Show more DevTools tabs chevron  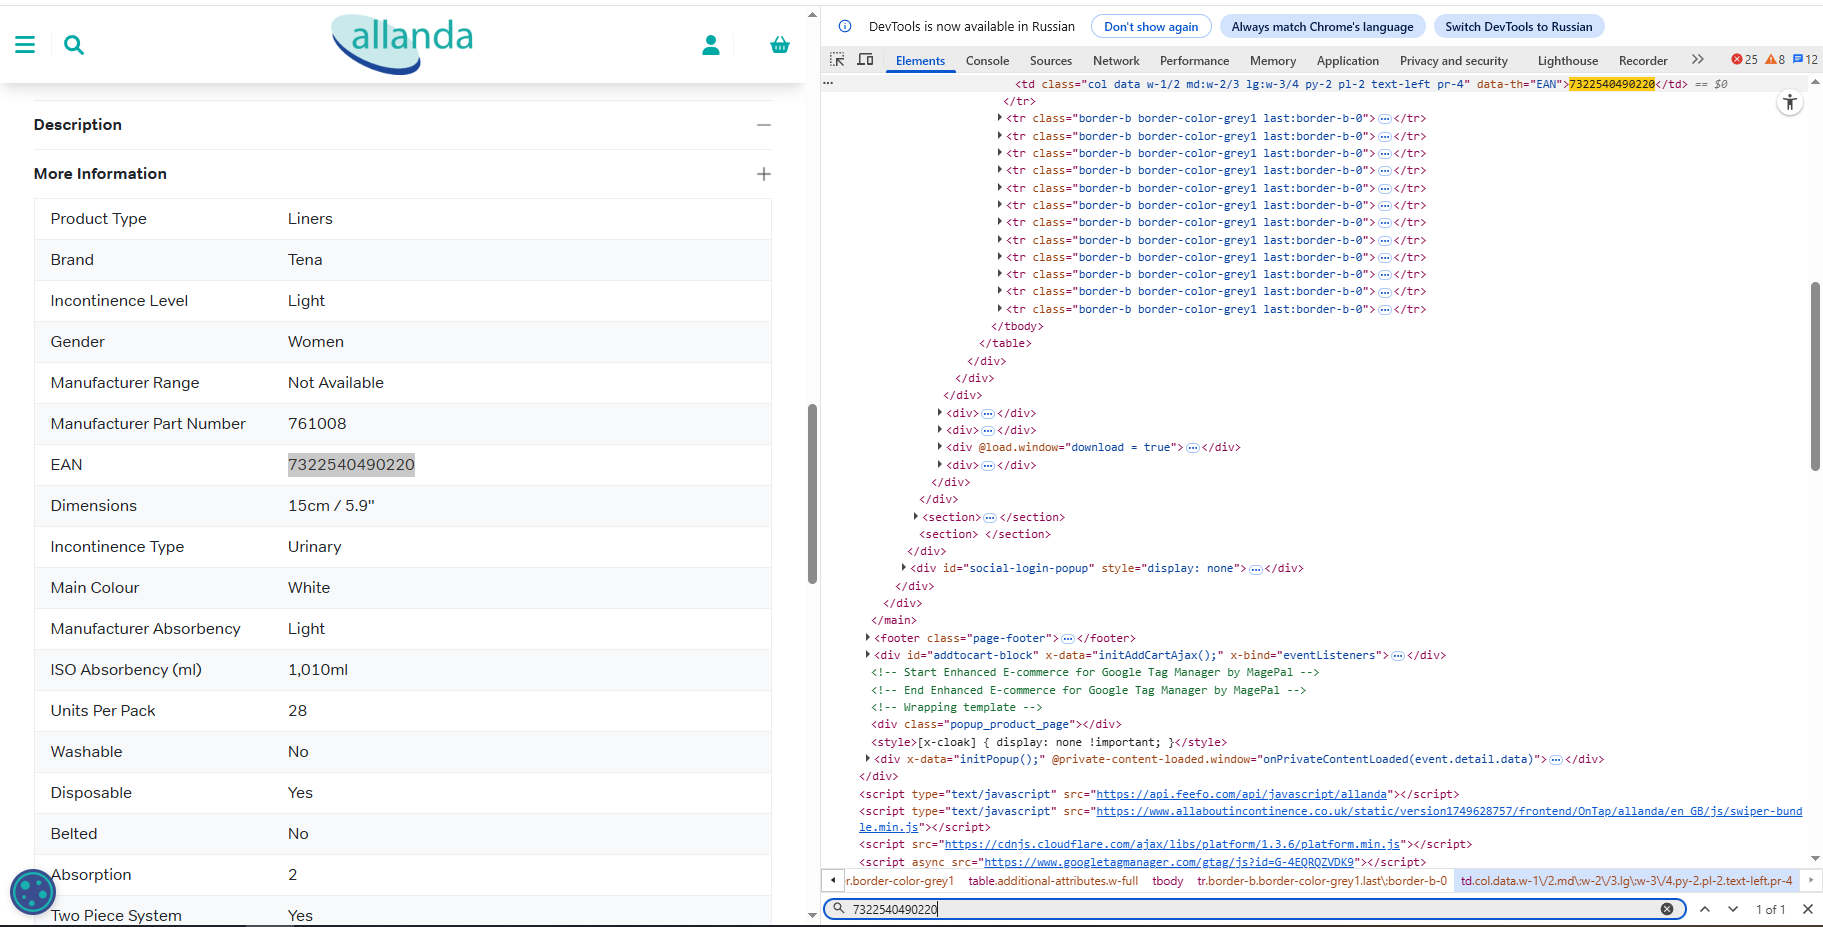(1697, 60)
